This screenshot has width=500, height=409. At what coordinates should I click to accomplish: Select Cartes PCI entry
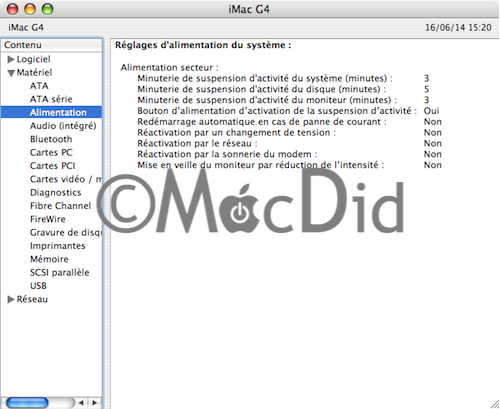(53, 166)
